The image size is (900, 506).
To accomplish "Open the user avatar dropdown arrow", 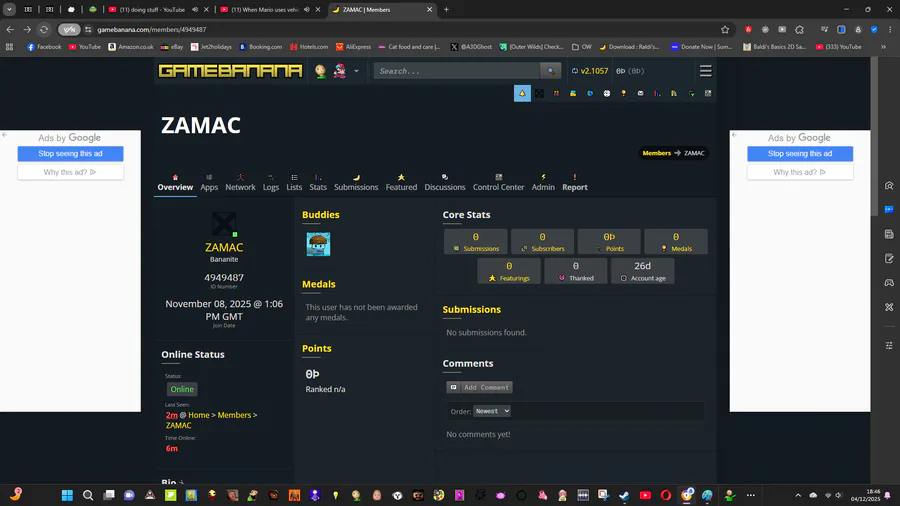I will [356, 71].
